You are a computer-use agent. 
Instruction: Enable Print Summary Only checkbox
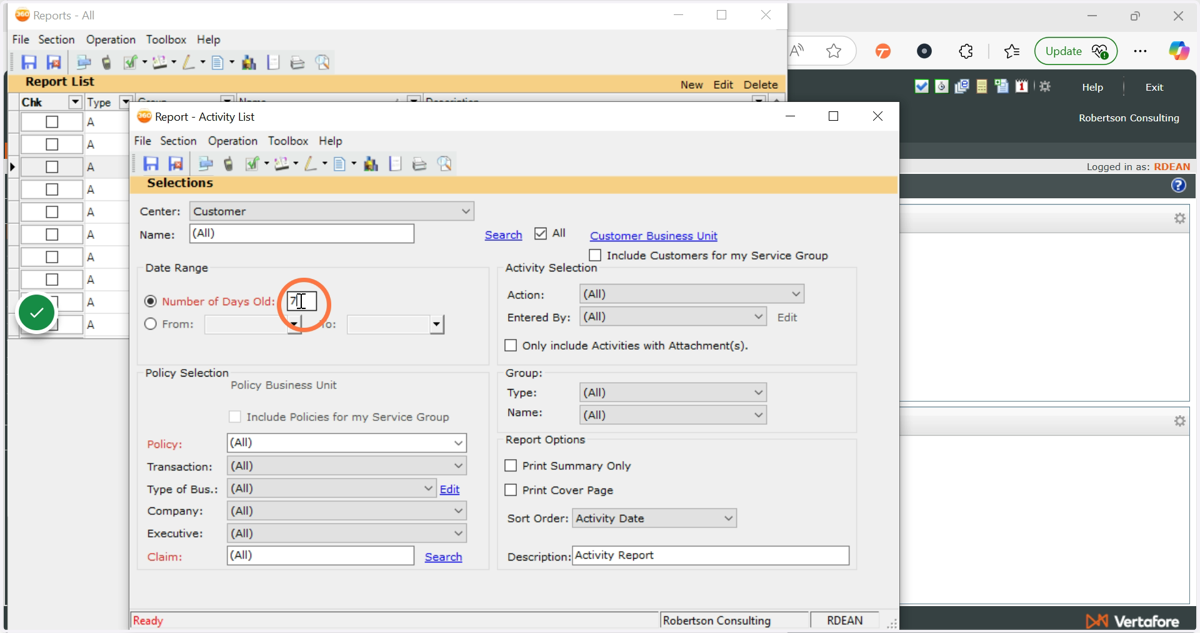(511, 466)
